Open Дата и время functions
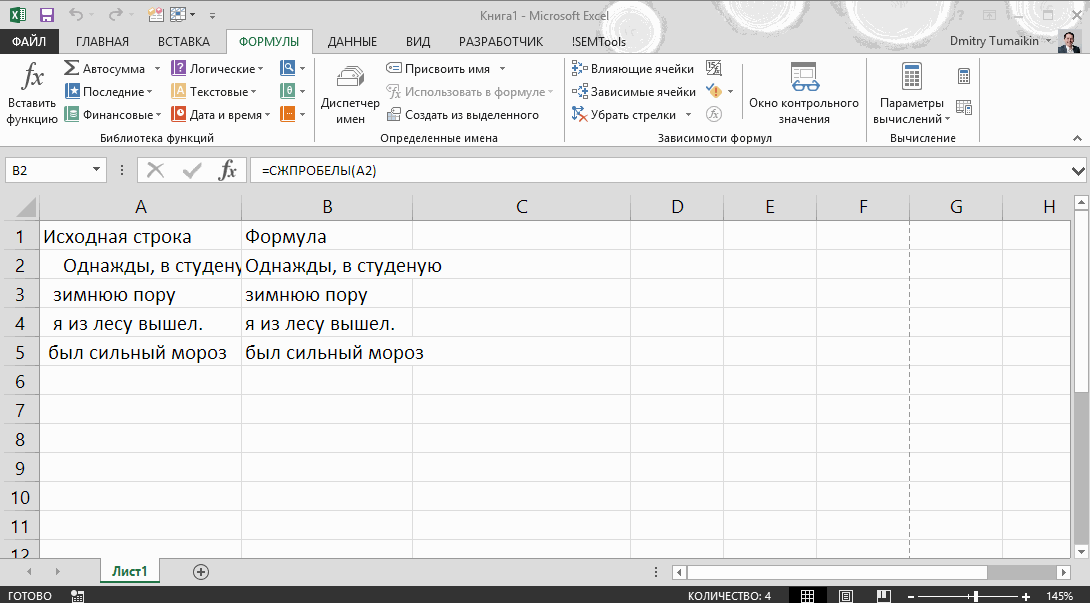 pos(220,115)
